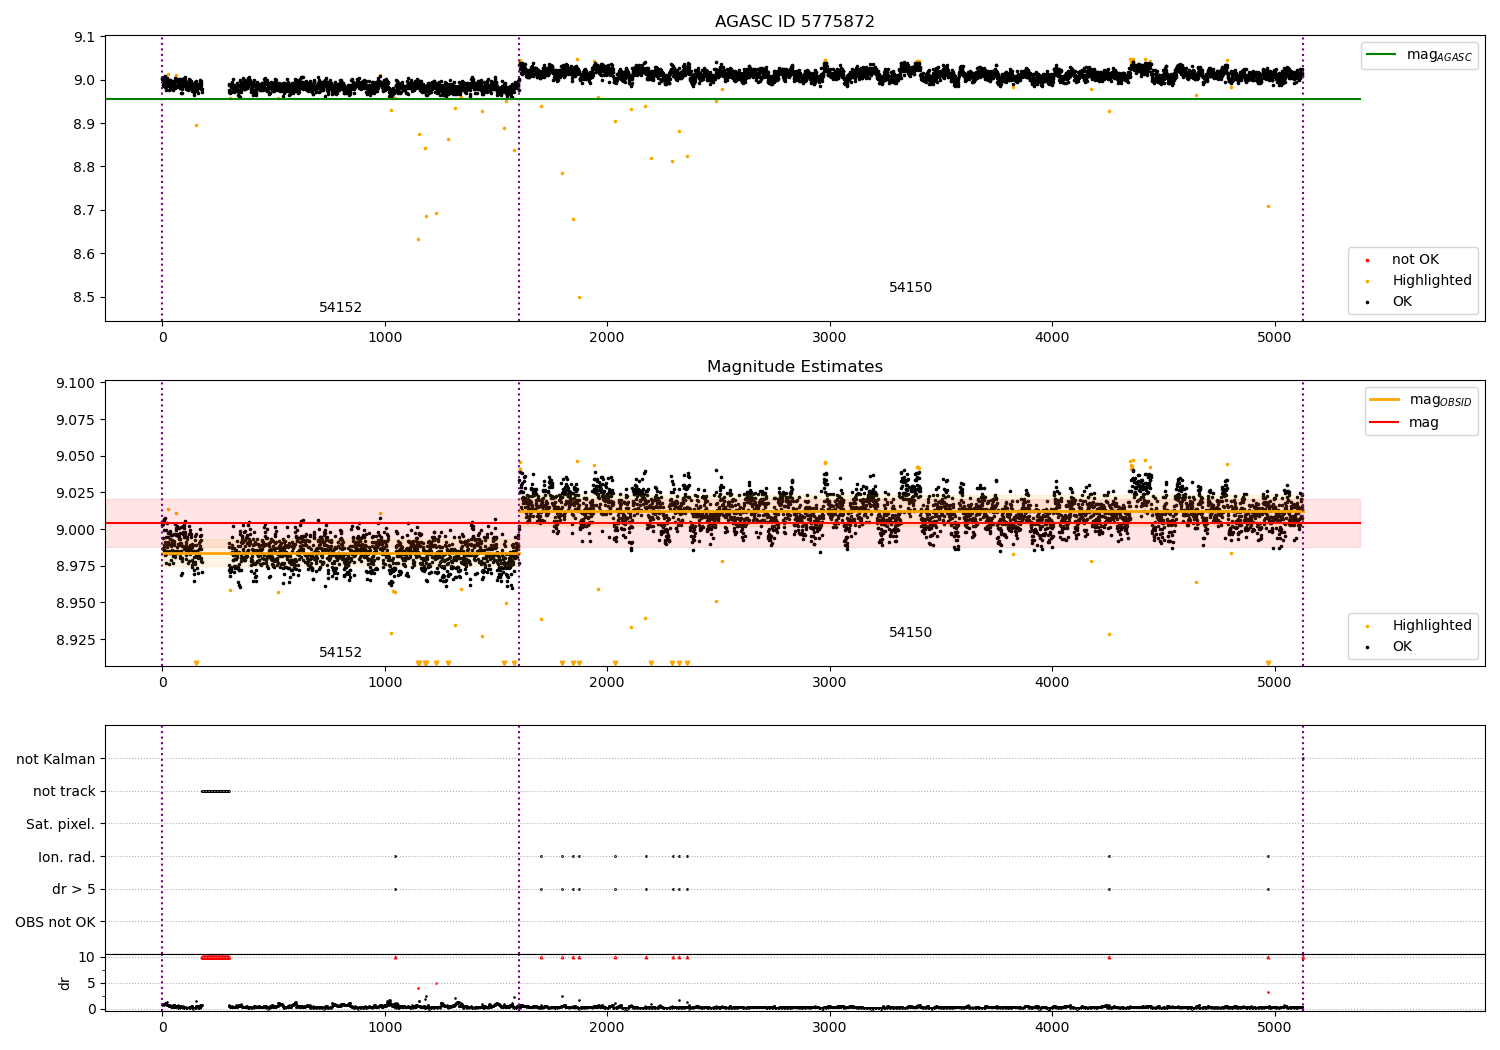Click the Magnitude Estimates subplot title
The height and width of the screenshot is (1050, 1500).
point(795,367)
